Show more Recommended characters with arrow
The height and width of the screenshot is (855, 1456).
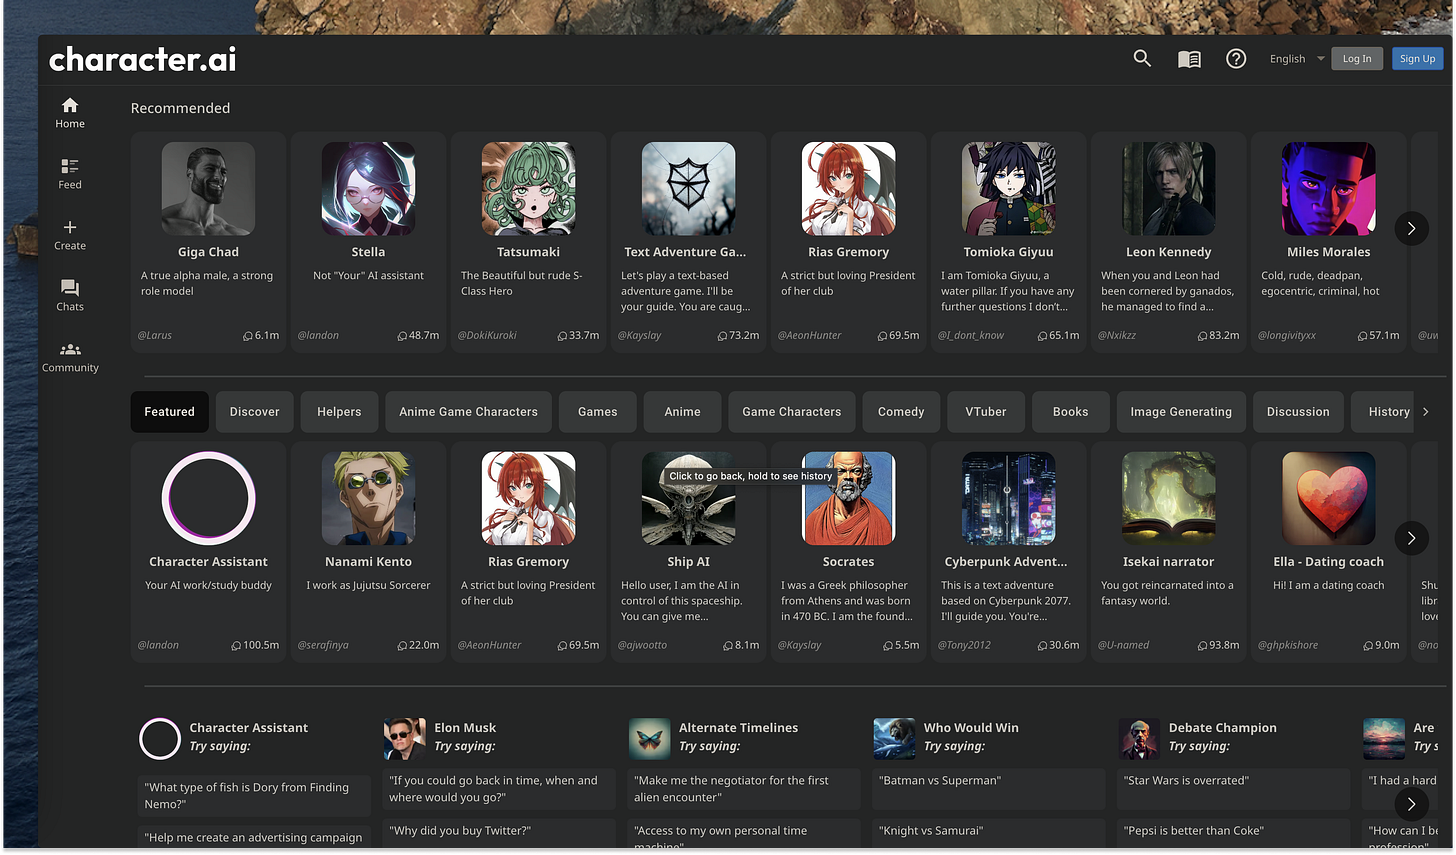[1411, 228]
